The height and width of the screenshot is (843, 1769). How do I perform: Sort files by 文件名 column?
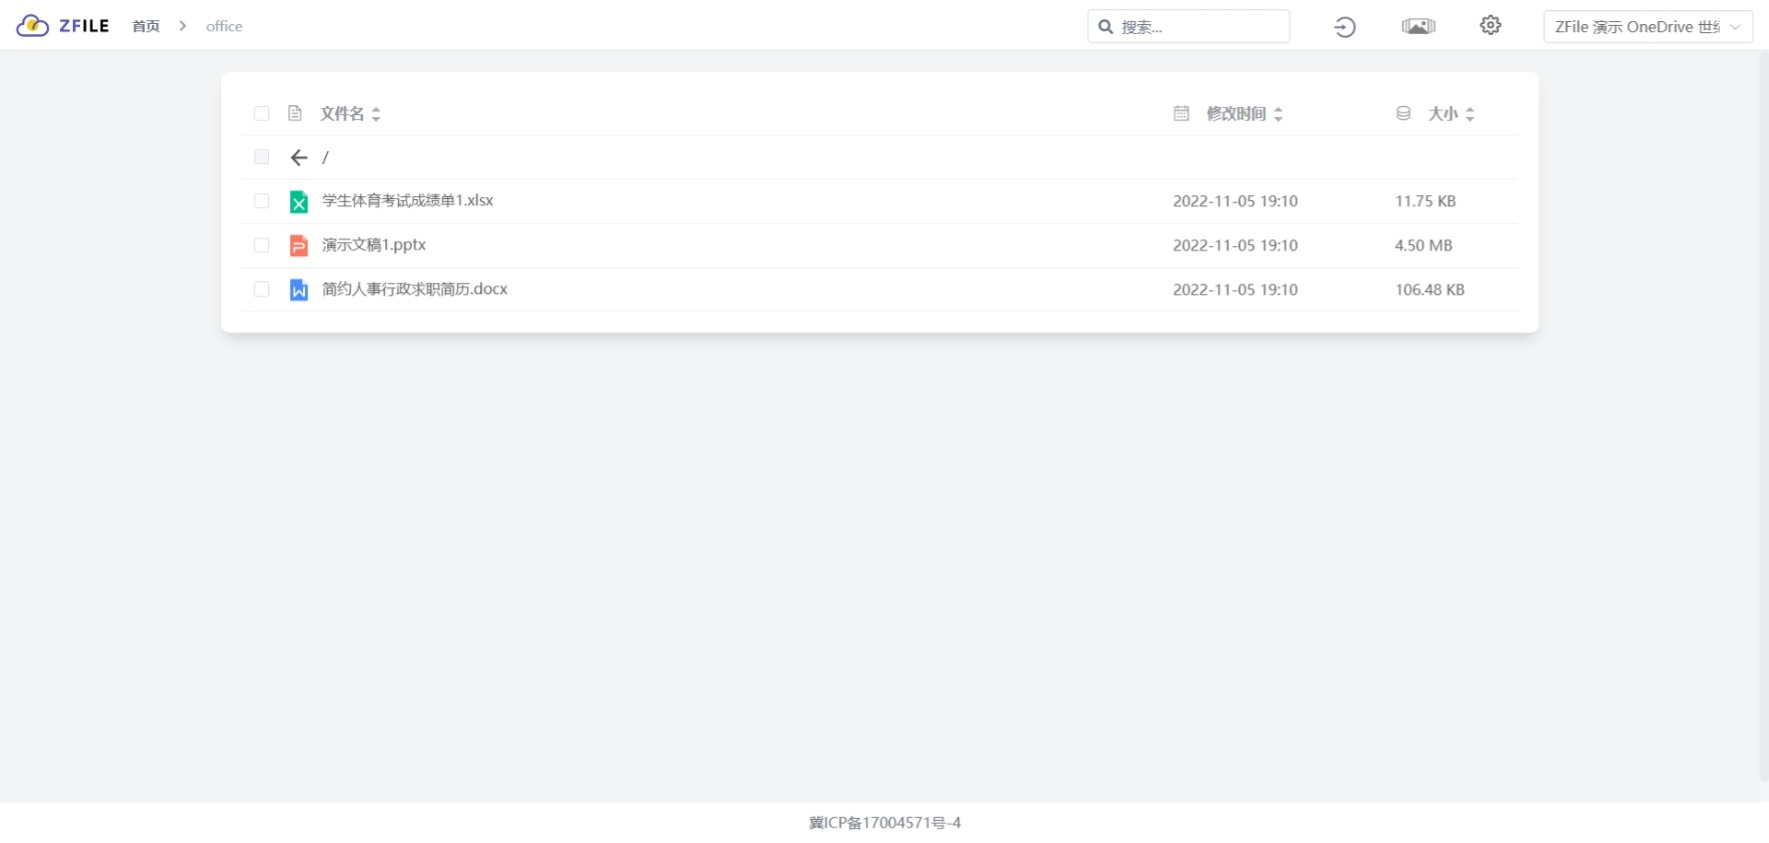[350, 113]
